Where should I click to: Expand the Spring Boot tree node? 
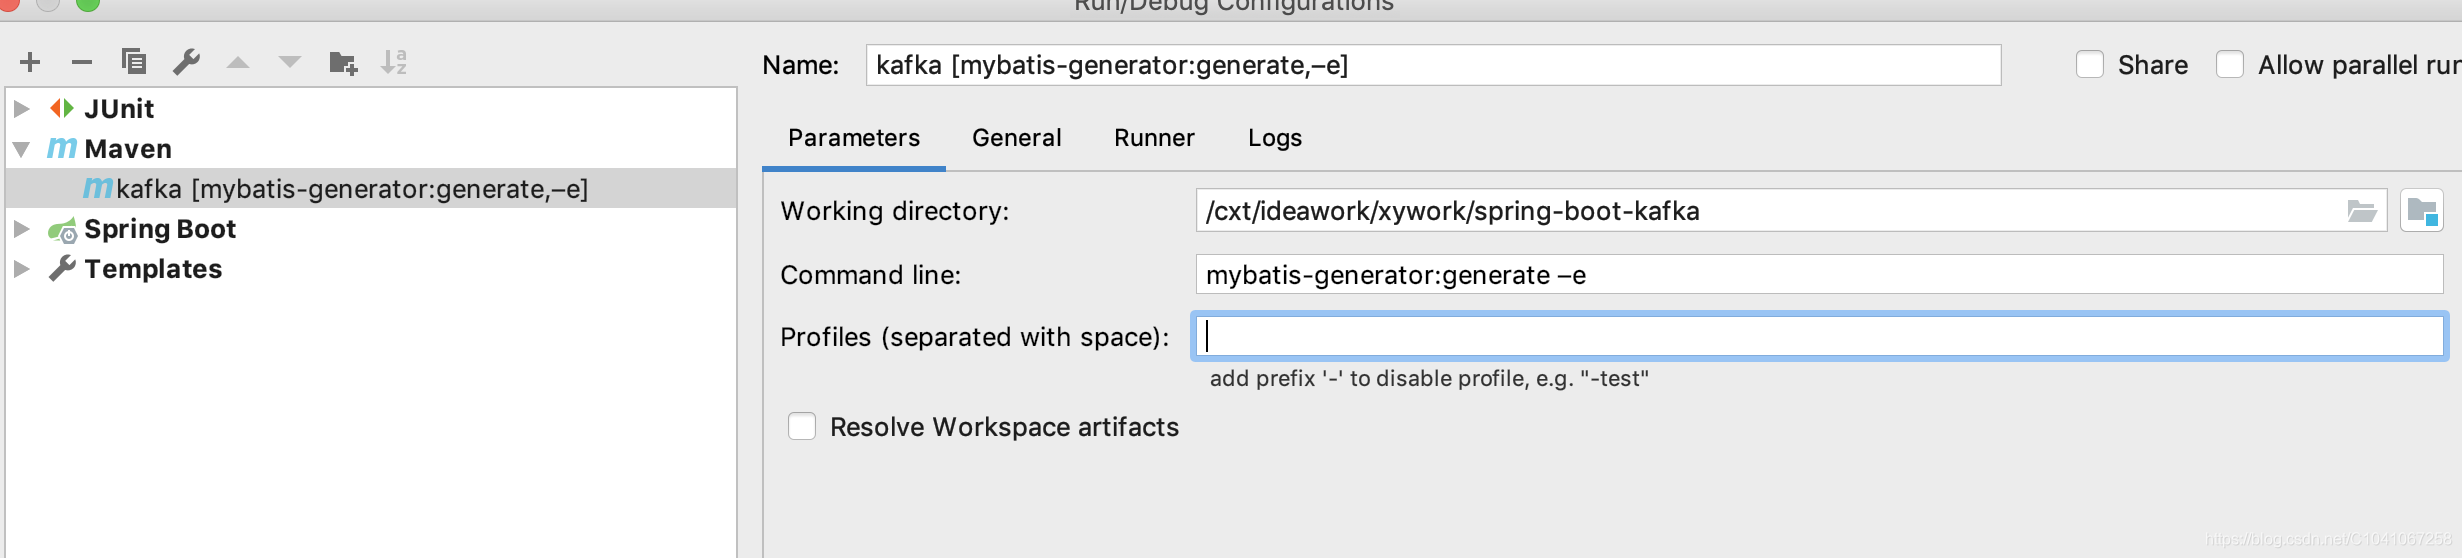click(x=22, y=229)
